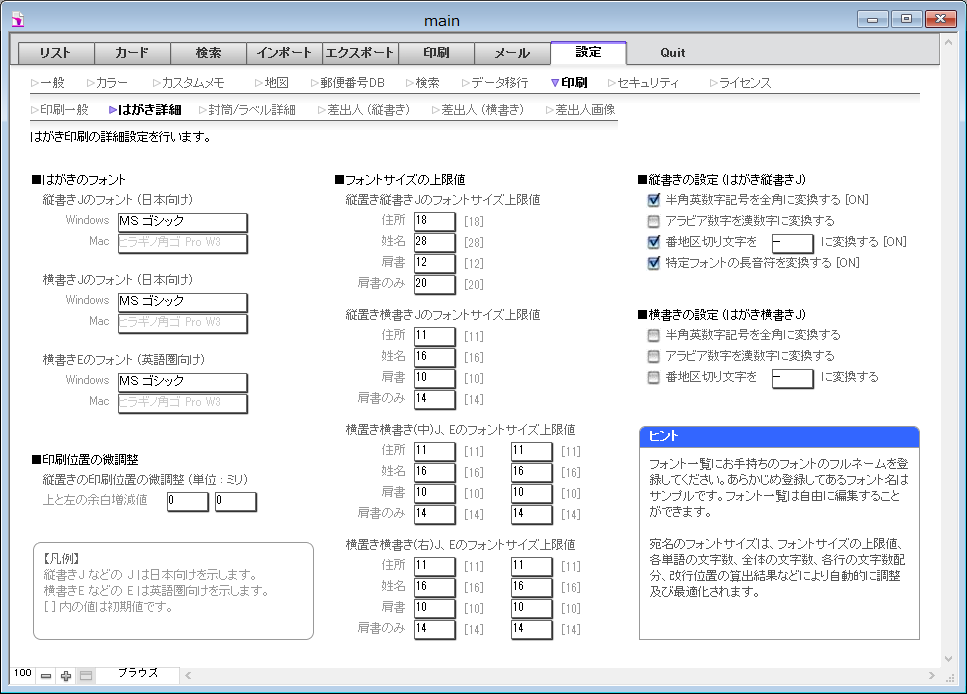Toggle the status toolbar show/hide icon

tap(86, 676)
